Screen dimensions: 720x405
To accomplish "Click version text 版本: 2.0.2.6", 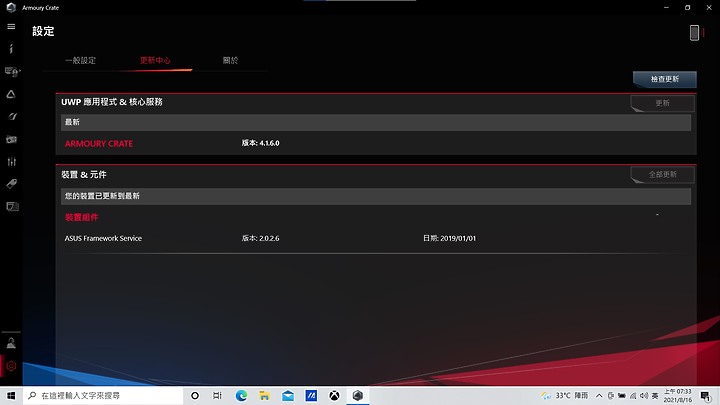I will pyautogui.click(x=260, y=238).
